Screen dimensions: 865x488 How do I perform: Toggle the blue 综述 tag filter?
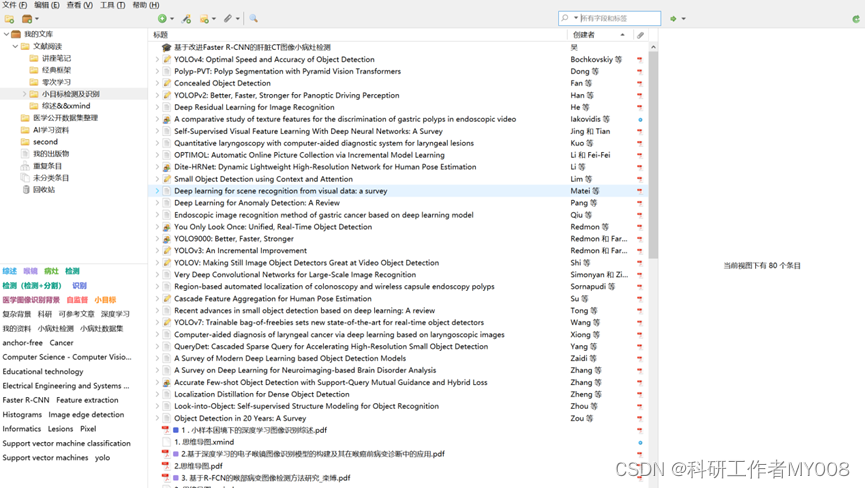[x=9, y=271]
